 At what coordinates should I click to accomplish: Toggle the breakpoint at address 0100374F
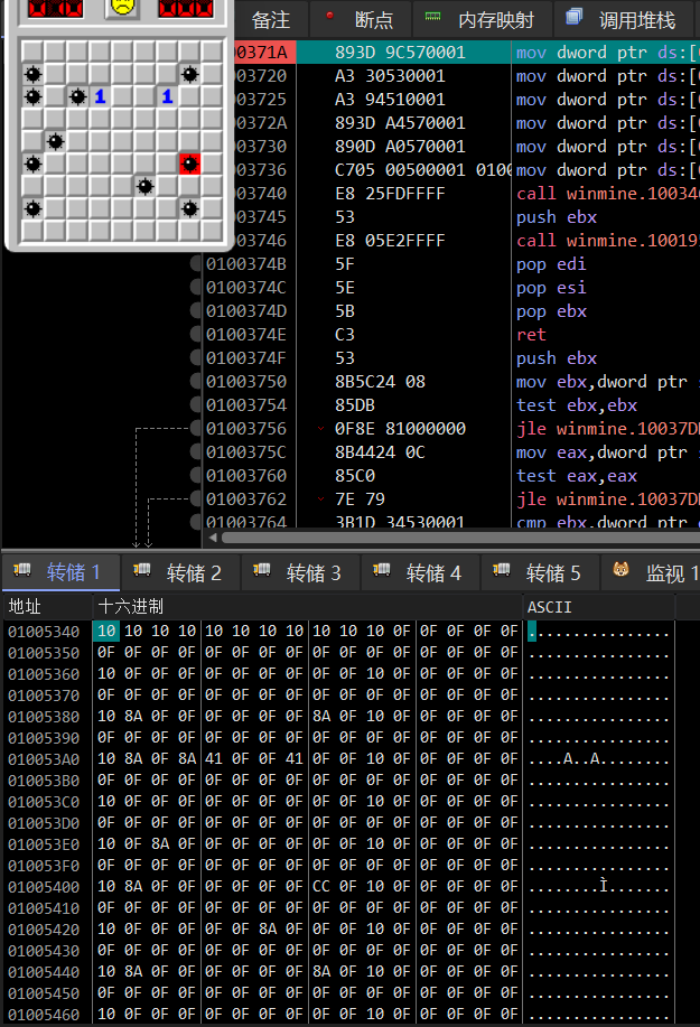tap(195, 358)
